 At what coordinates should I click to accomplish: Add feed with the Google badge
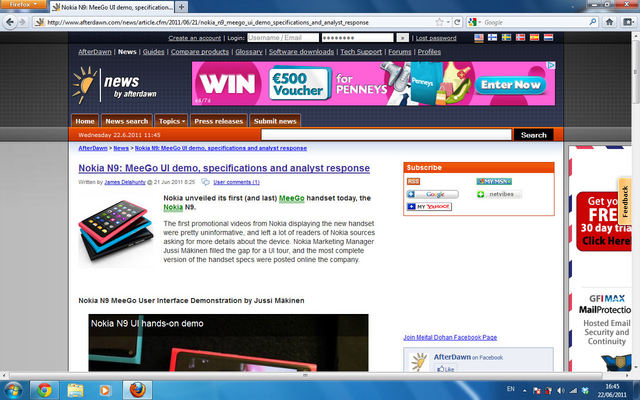pos(433,194)
